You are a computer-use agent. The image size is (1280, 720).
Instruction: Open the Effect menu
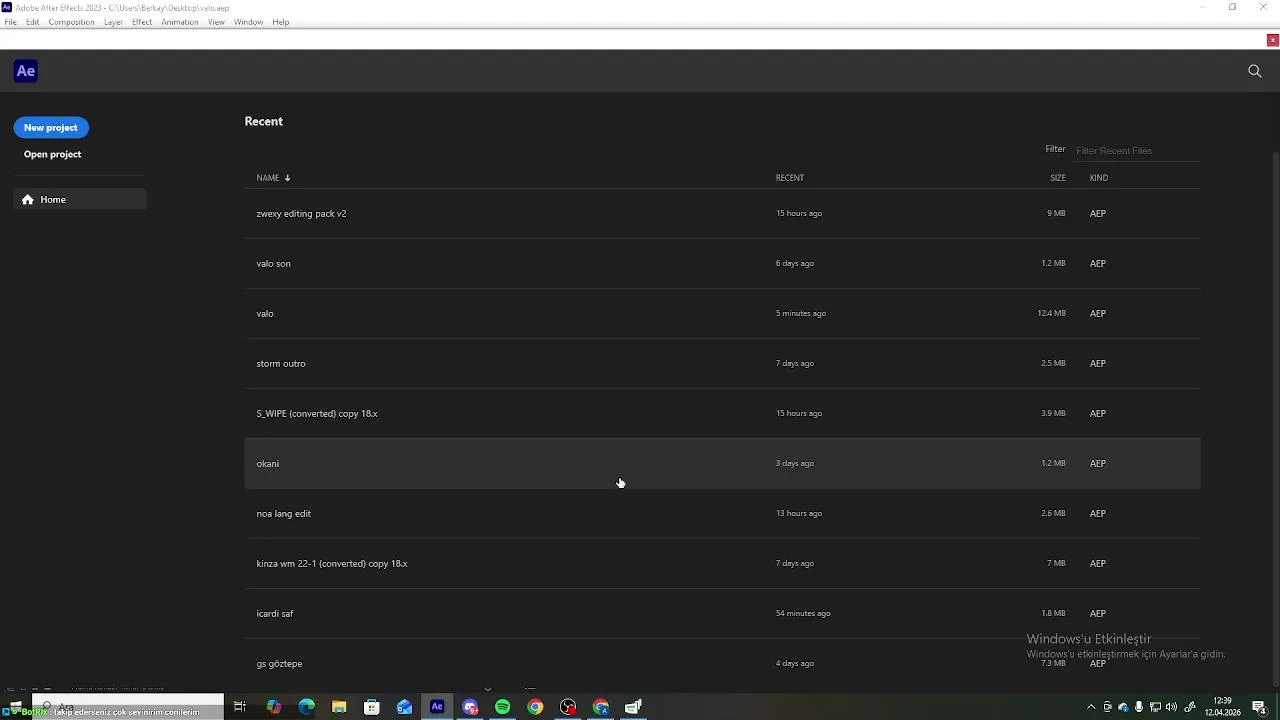point(142,22)
